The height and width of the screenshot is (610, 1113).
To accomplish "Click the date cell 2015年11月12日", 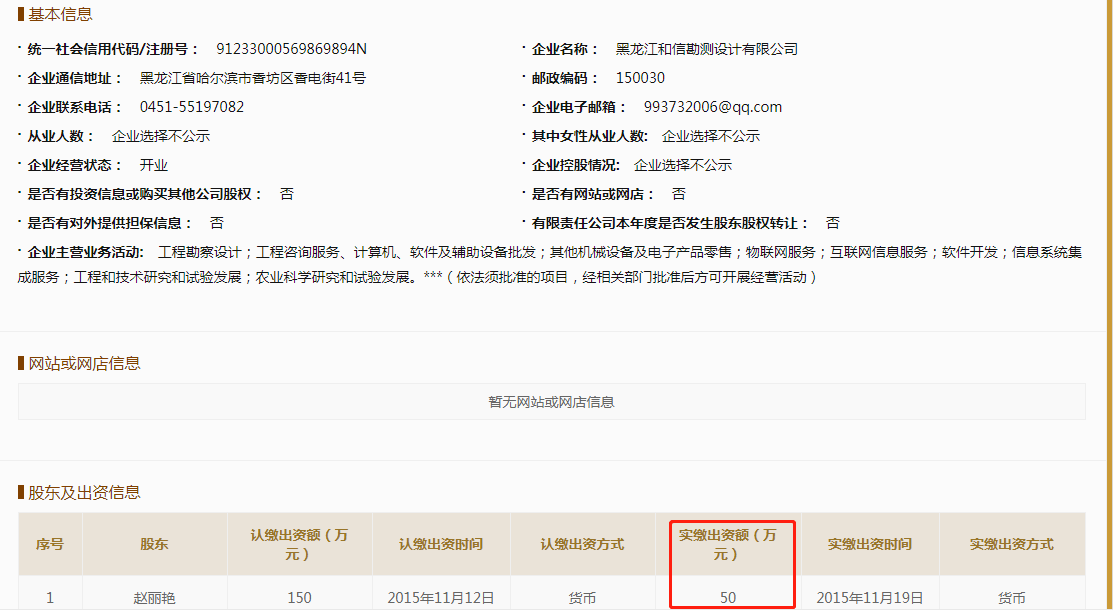I will [440, 598].
